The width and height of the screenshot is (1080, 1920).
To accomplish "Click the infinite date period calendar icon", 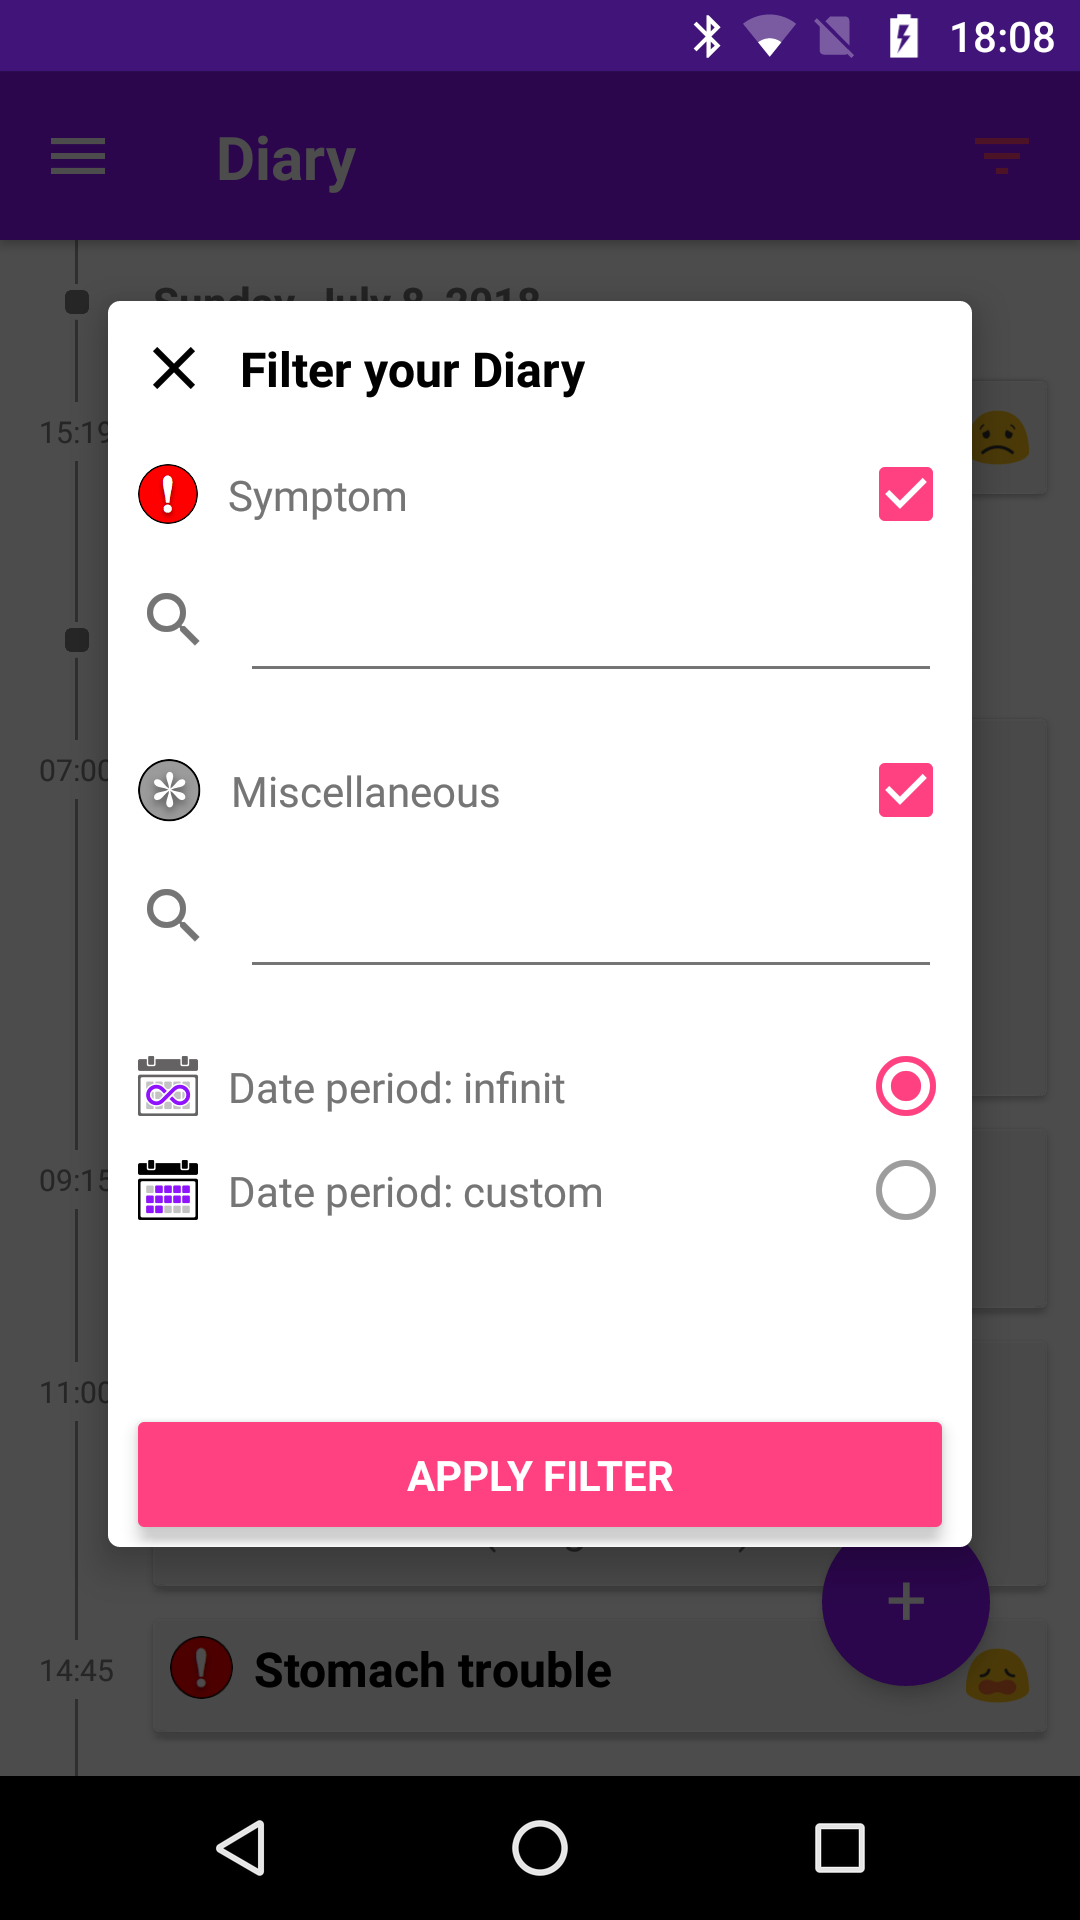I will pos(168,1086).
